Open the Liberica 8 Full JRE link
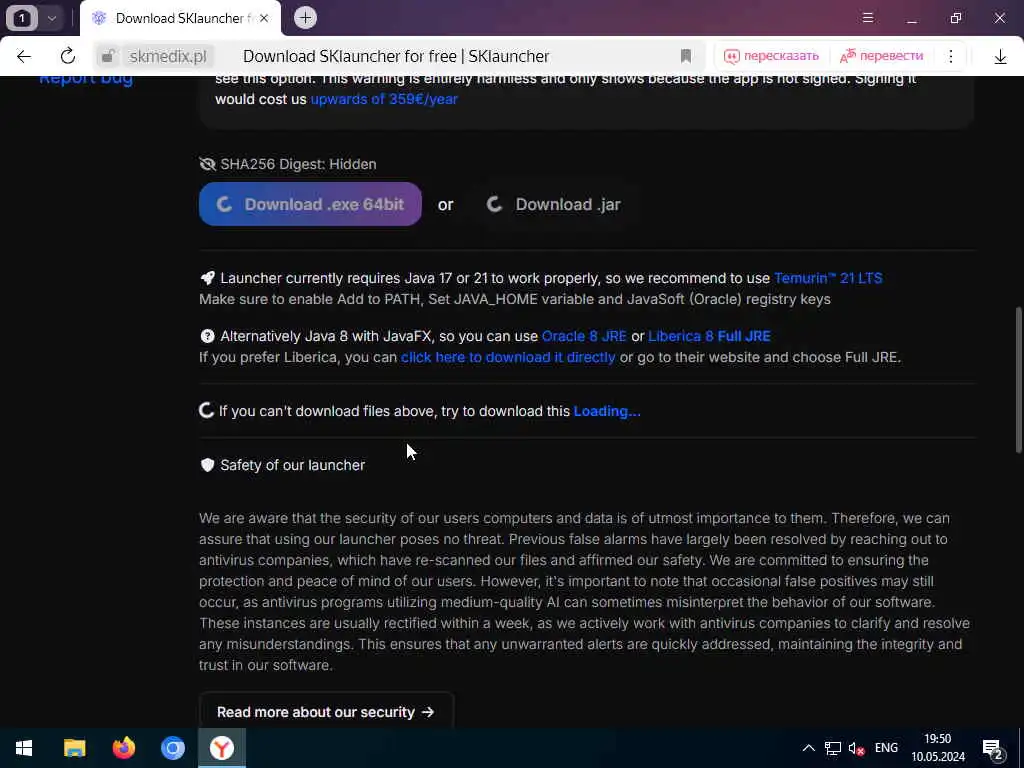This screenshot has height=768, width=1024. coord(709,336)
